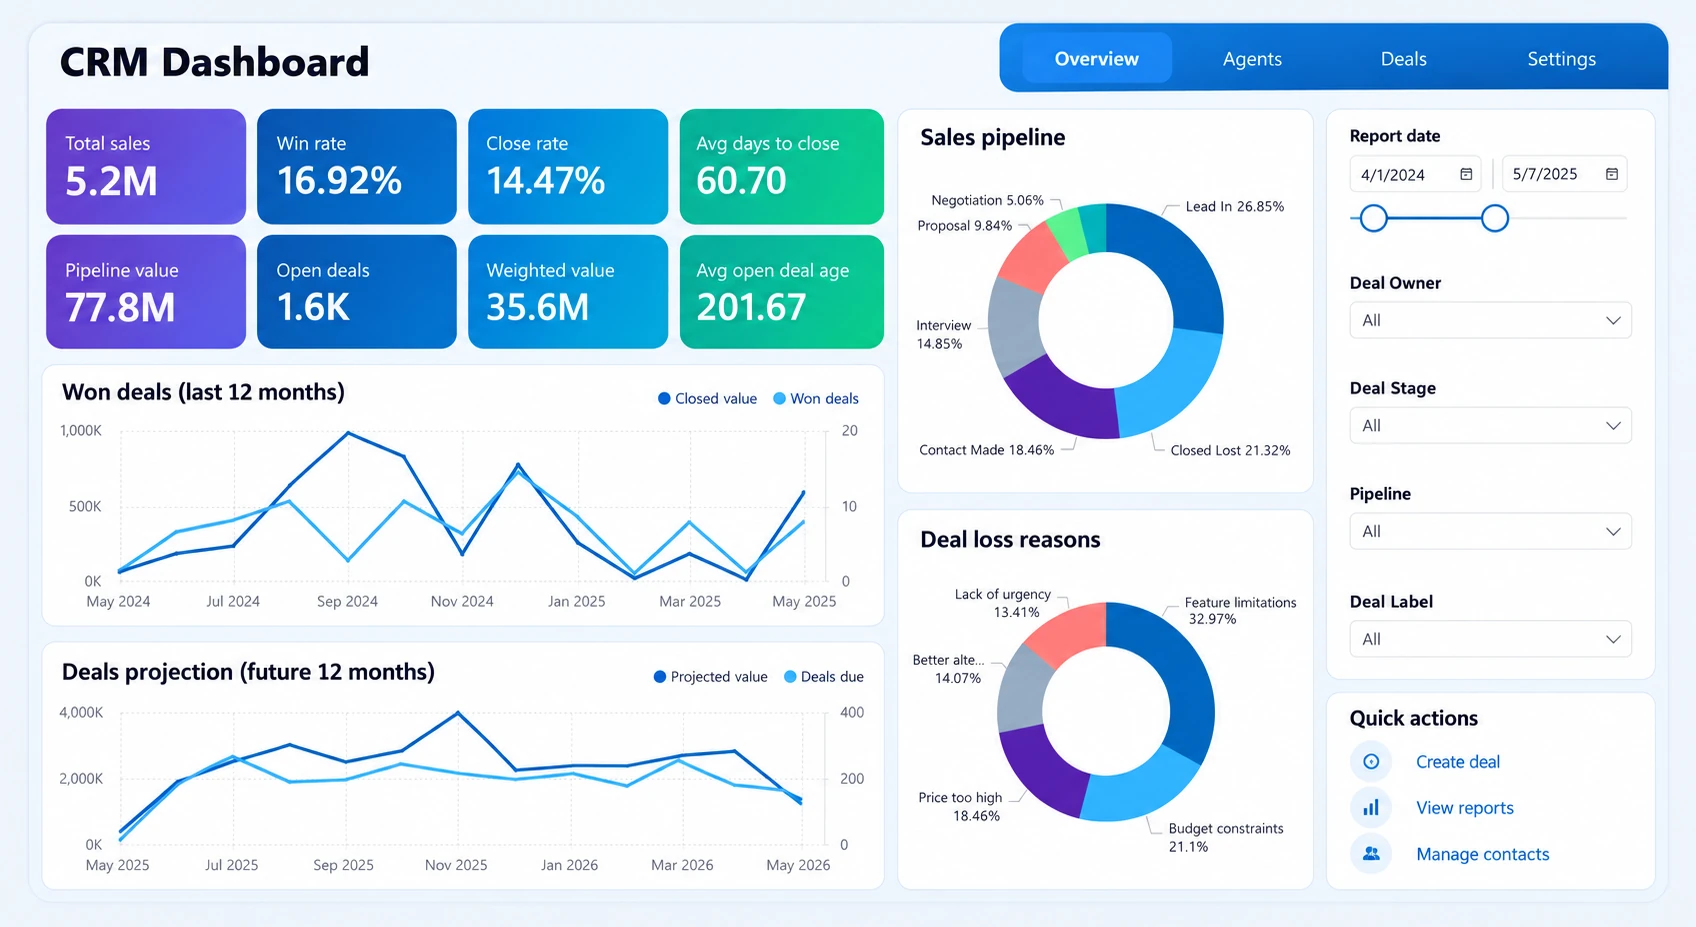This screenshot has height=927, width=1696.
Task: Expand the Deal Stage dropdown
Action: tap(1490, 426)
